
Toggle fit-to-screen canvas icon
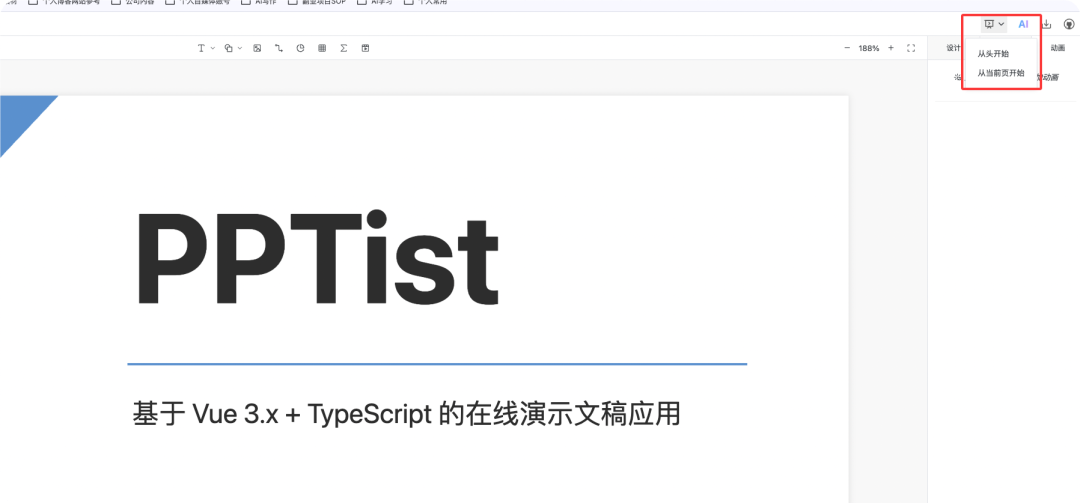[910, 48]
